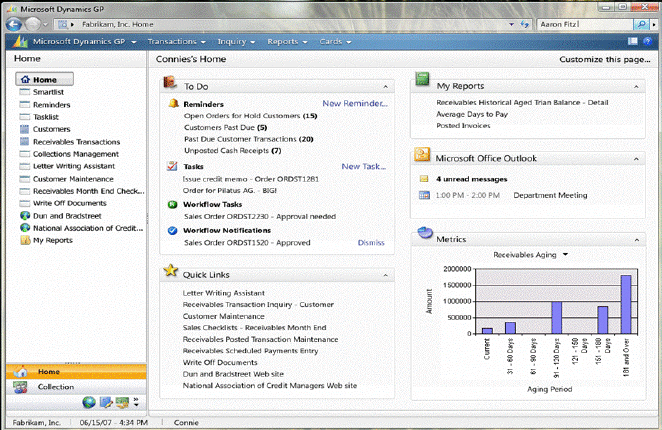Open the help question mark icon
Viewport: 662px width, 430px height.
point(647,41)
